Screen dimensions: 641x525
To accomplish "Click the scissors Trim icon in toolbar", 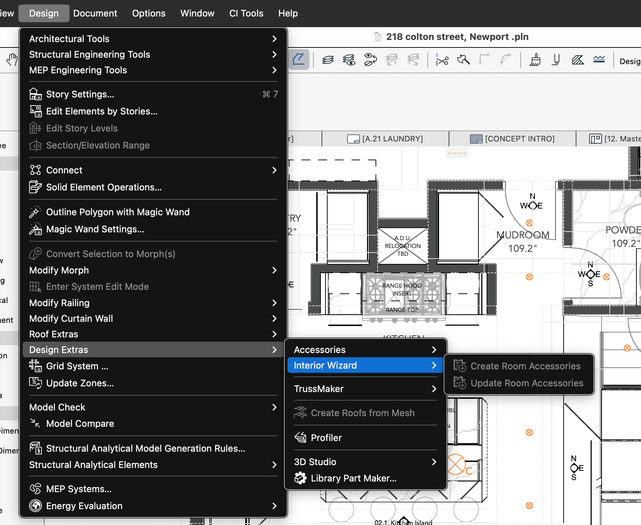I will (441, 61).
